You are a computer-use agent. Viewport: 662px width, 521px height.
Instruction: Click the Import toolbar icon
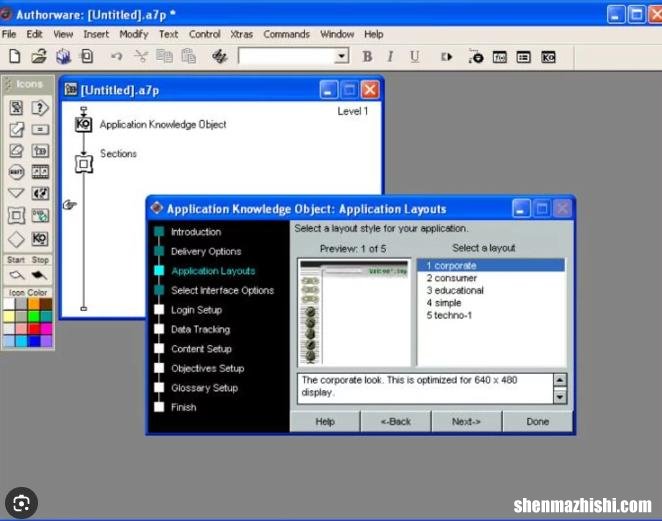pos(87,56)
